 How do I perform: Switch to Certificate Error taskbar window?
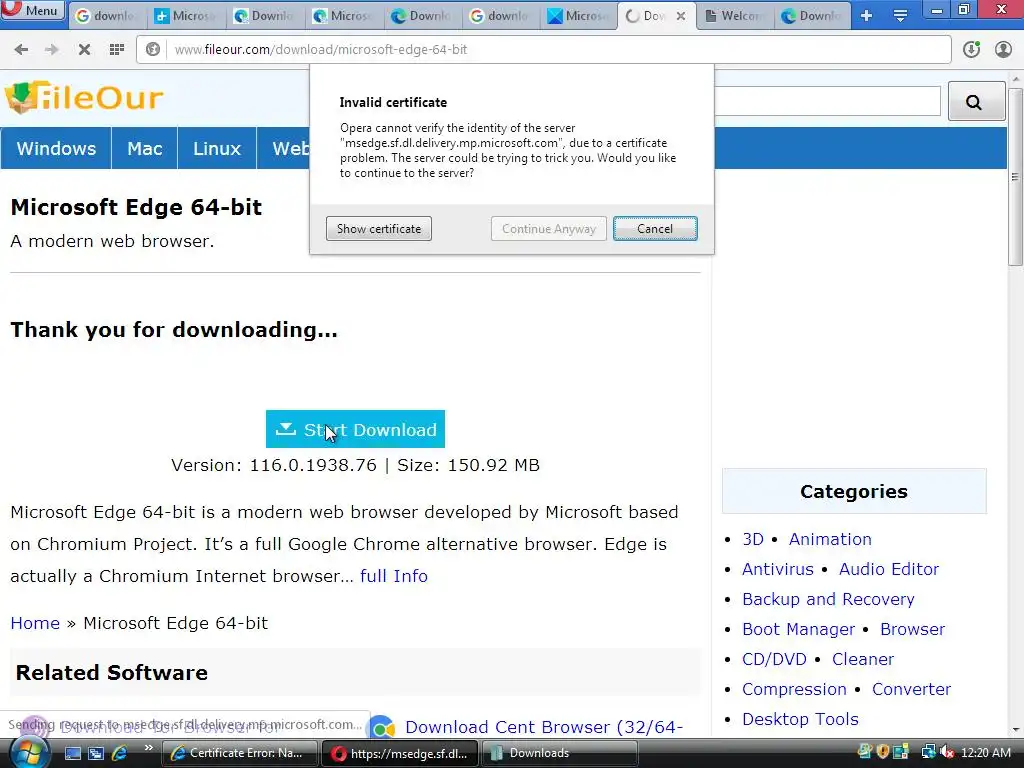click(239, 753)
